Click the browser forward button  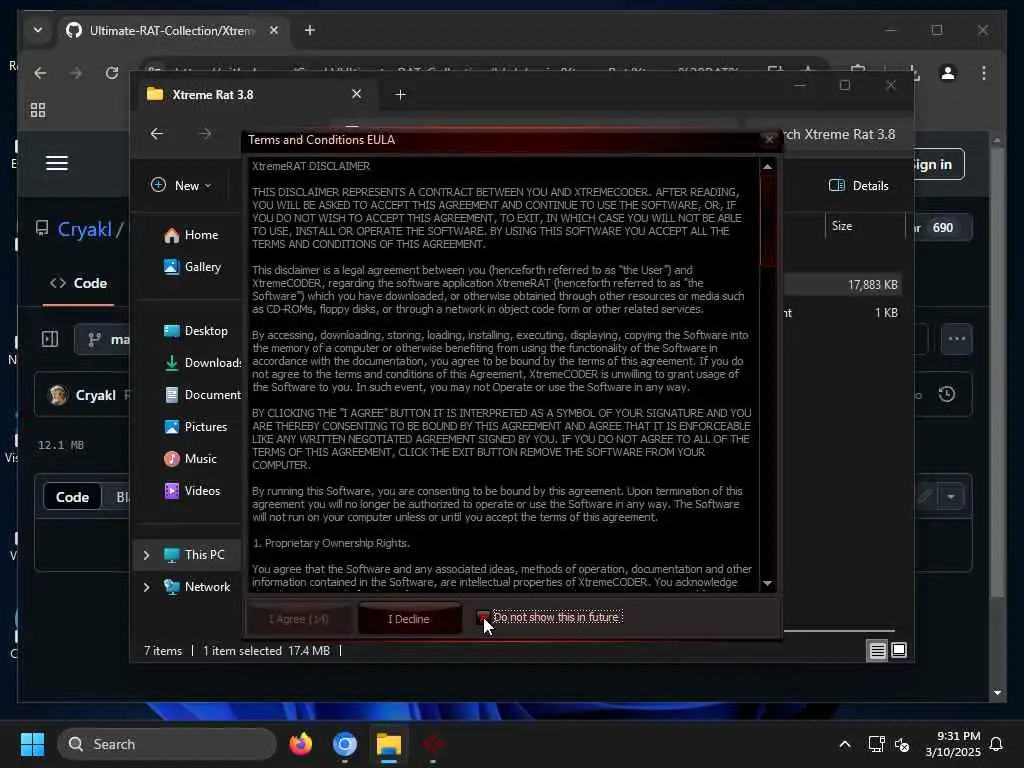point(76,73)
